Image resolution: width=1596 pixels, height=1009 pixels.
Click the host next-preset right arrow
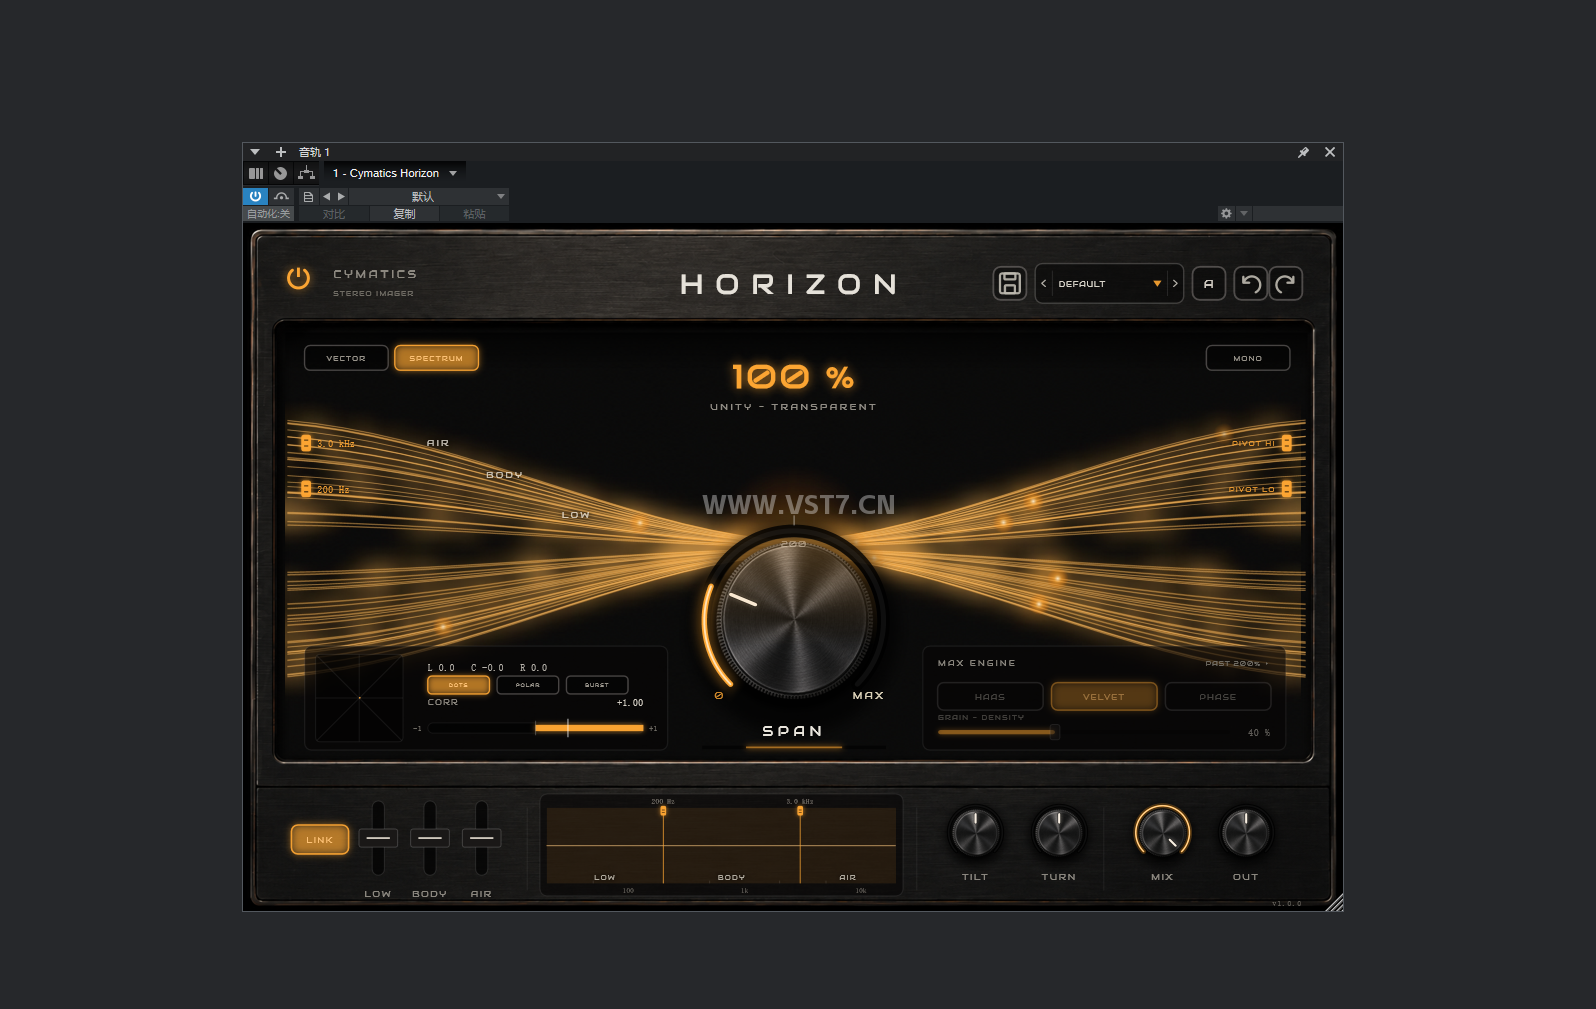[341, 196]
